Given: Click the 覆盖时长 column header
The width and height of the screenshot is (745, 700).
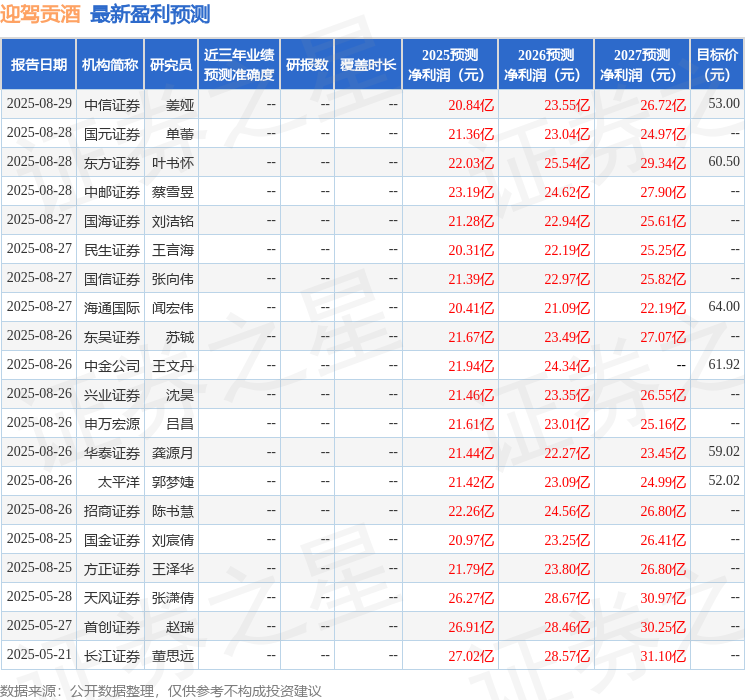Looking at the screenshot, I should point(367,65).
